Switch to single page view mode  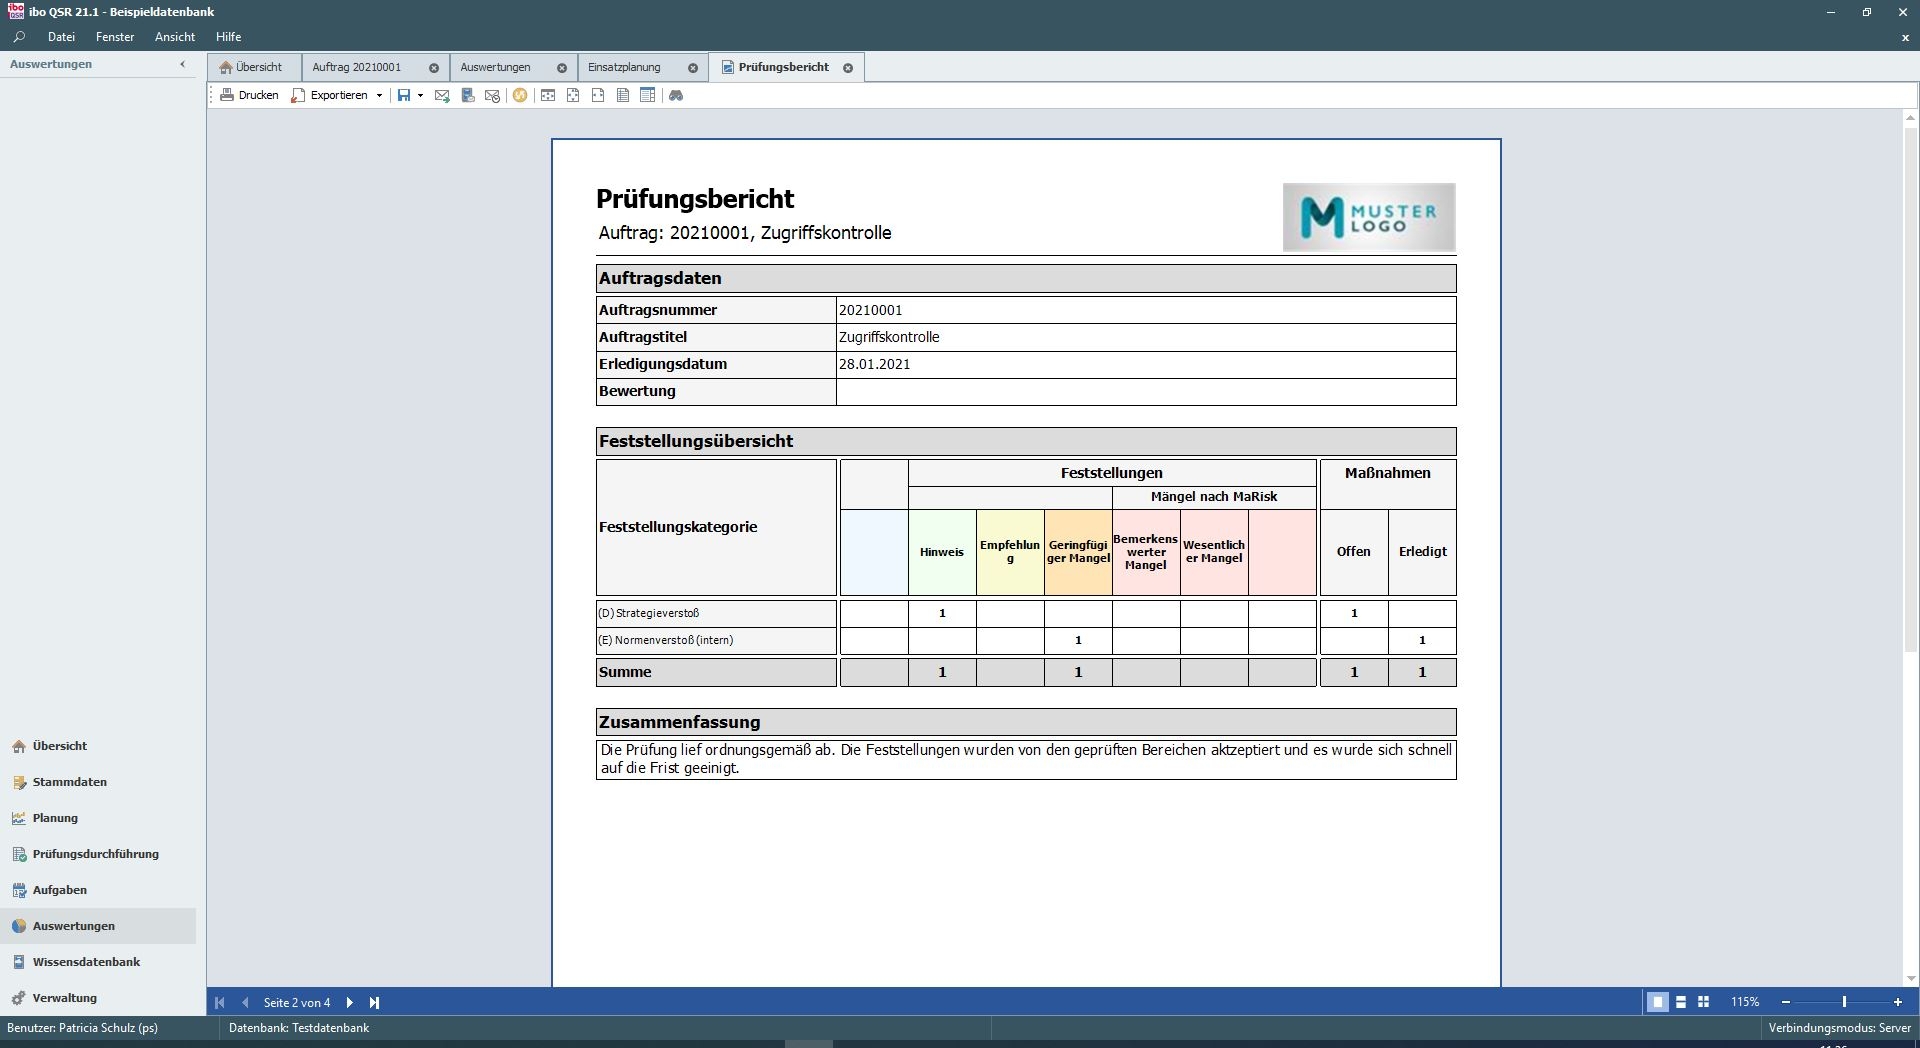point(1658,1002)
